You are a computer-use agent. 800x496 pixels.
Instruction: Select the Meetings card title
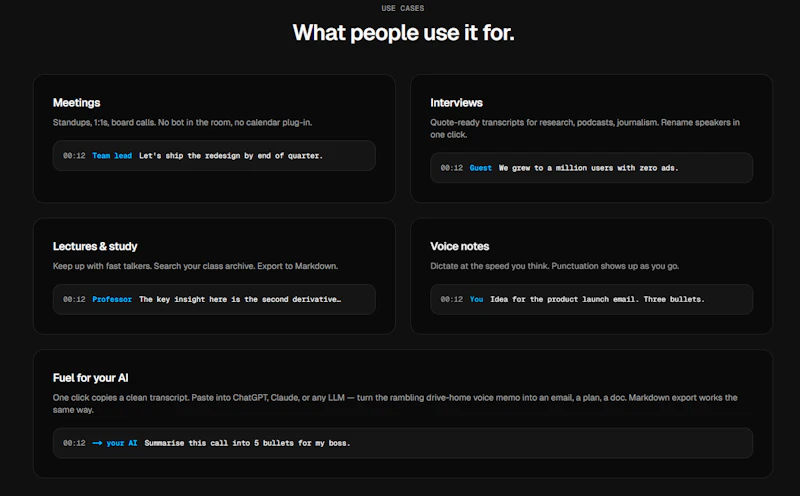[77, 103]
